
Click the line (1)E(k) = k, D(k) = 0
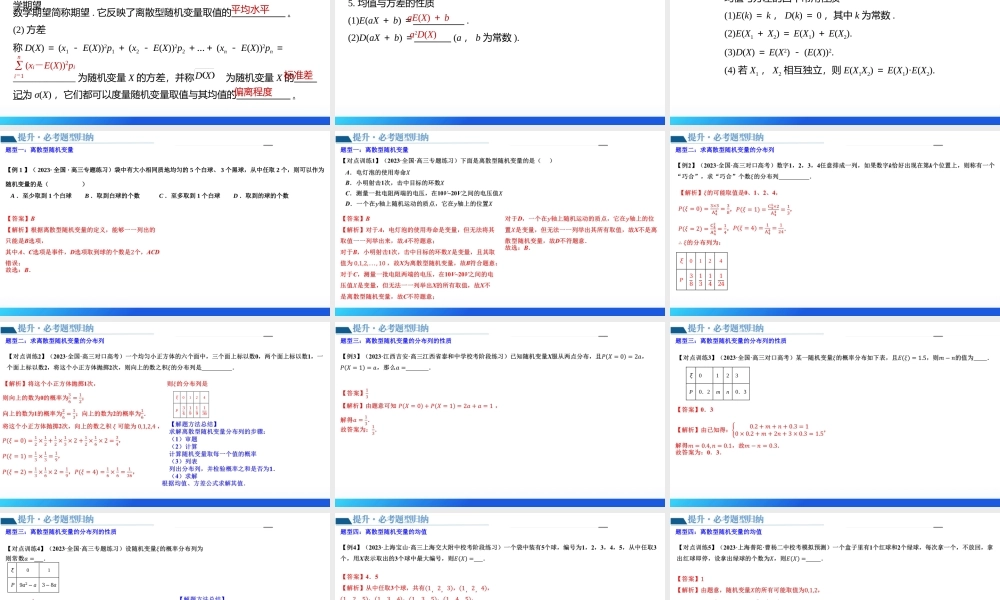tap(809, 15)
